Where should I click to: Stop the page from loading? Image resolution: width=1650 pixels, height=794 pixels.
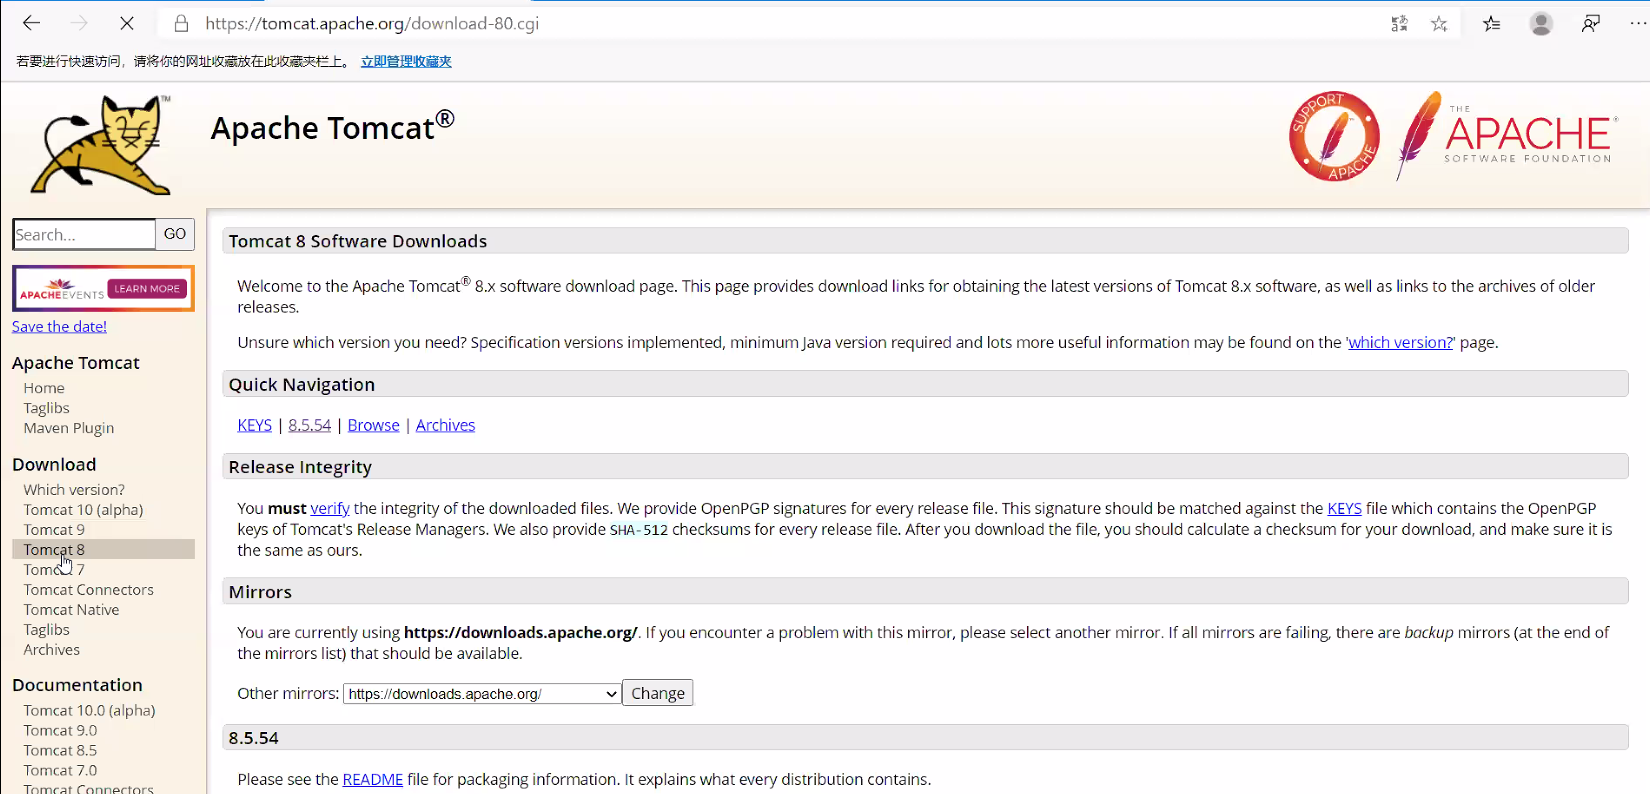coord(127,23)
